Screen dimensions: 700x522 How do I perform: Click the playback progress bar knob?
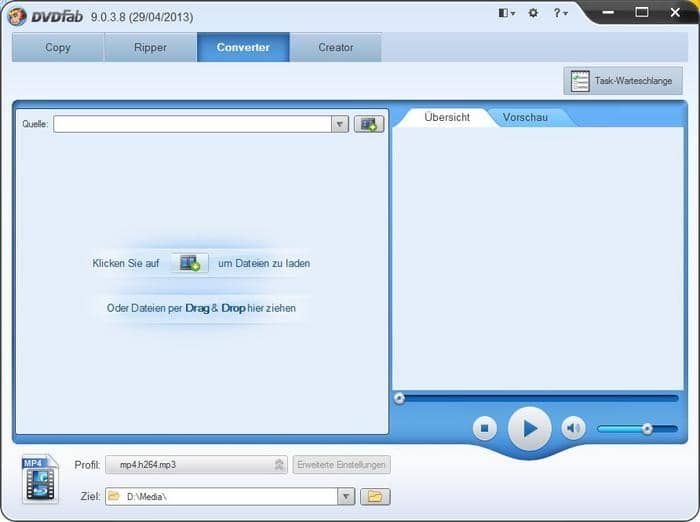[400, 398]
